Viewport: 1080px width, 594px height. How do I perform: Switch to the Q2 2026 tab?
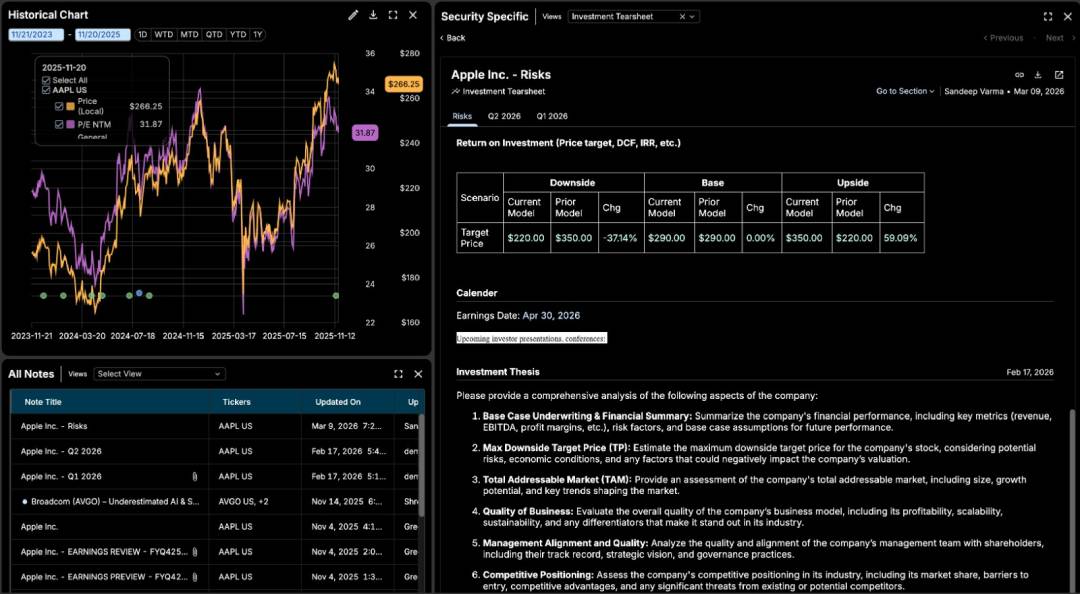click(504, 116)
